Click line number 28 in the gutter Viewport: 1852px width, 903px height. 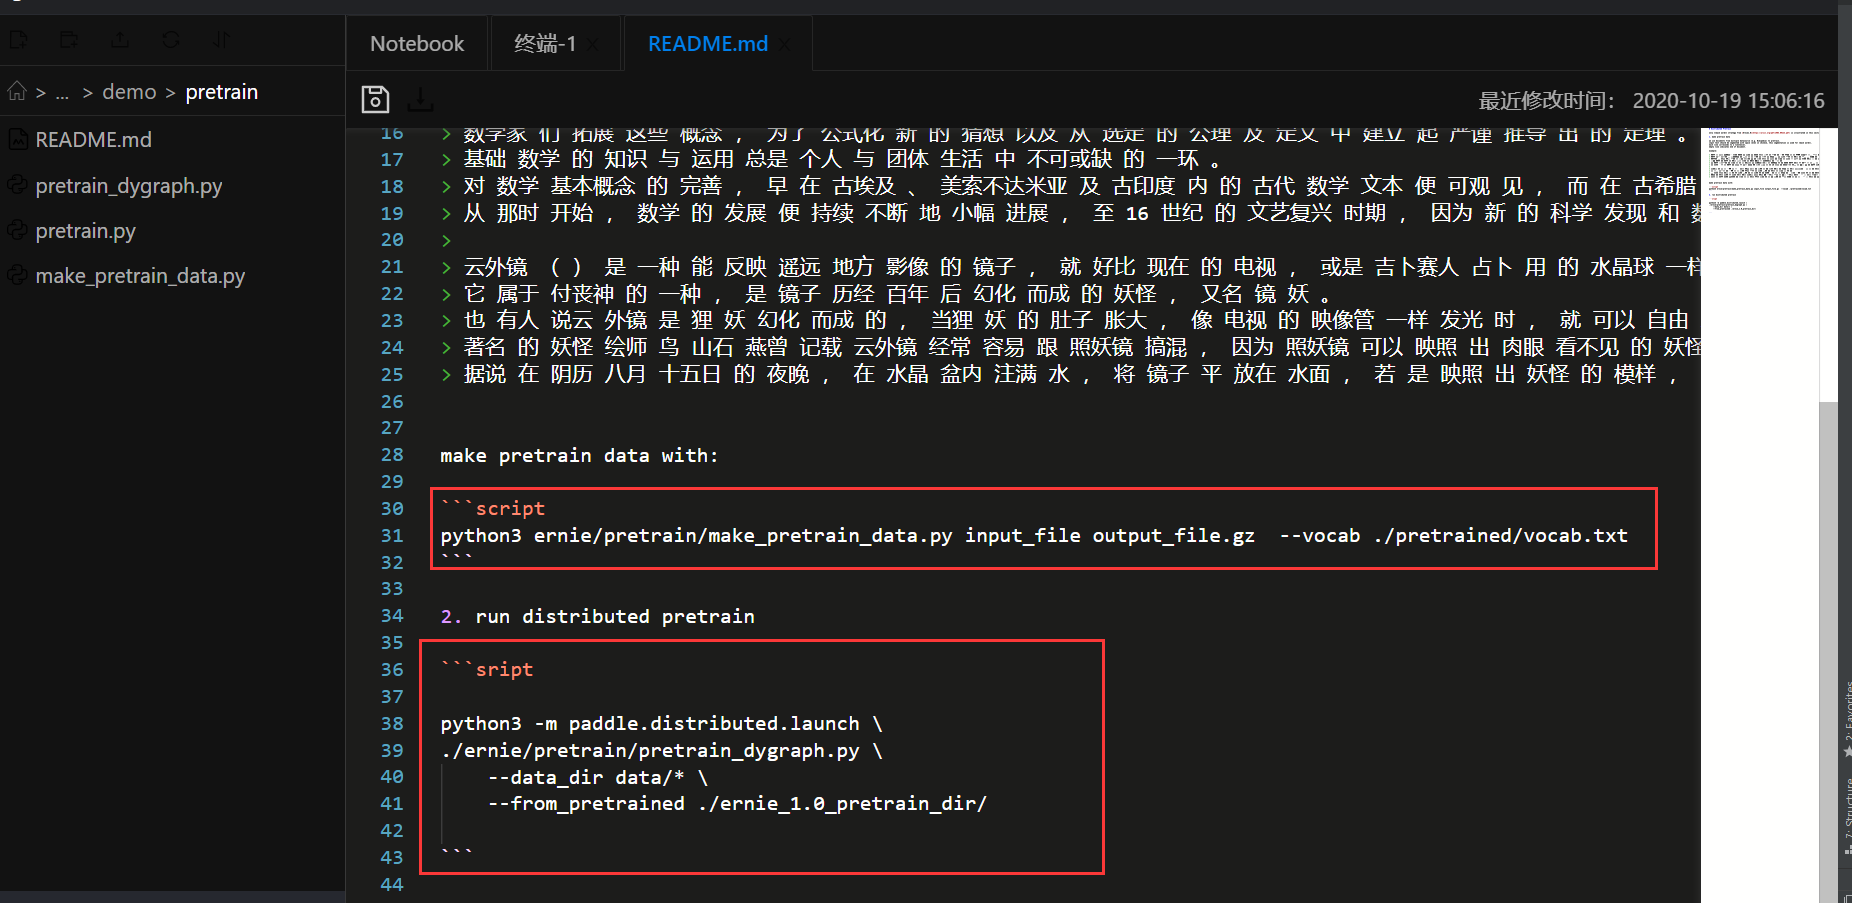[x=392, y=455]
